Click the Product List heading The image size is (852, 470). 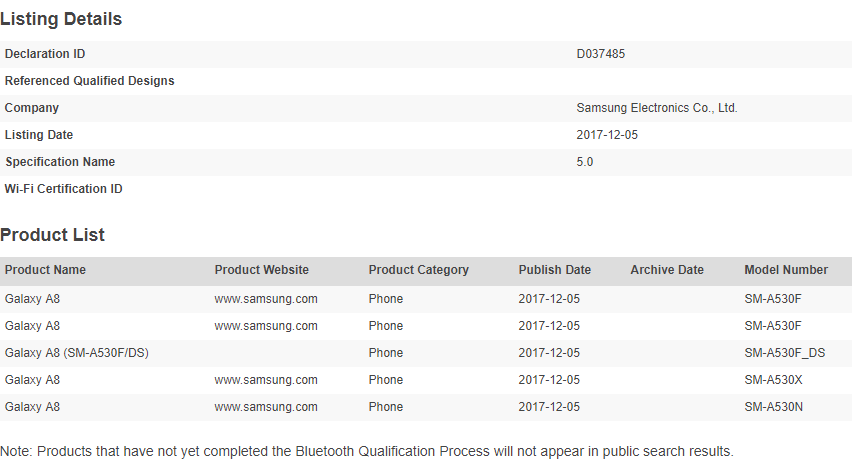pyautogui.click(x=52, y=235)
